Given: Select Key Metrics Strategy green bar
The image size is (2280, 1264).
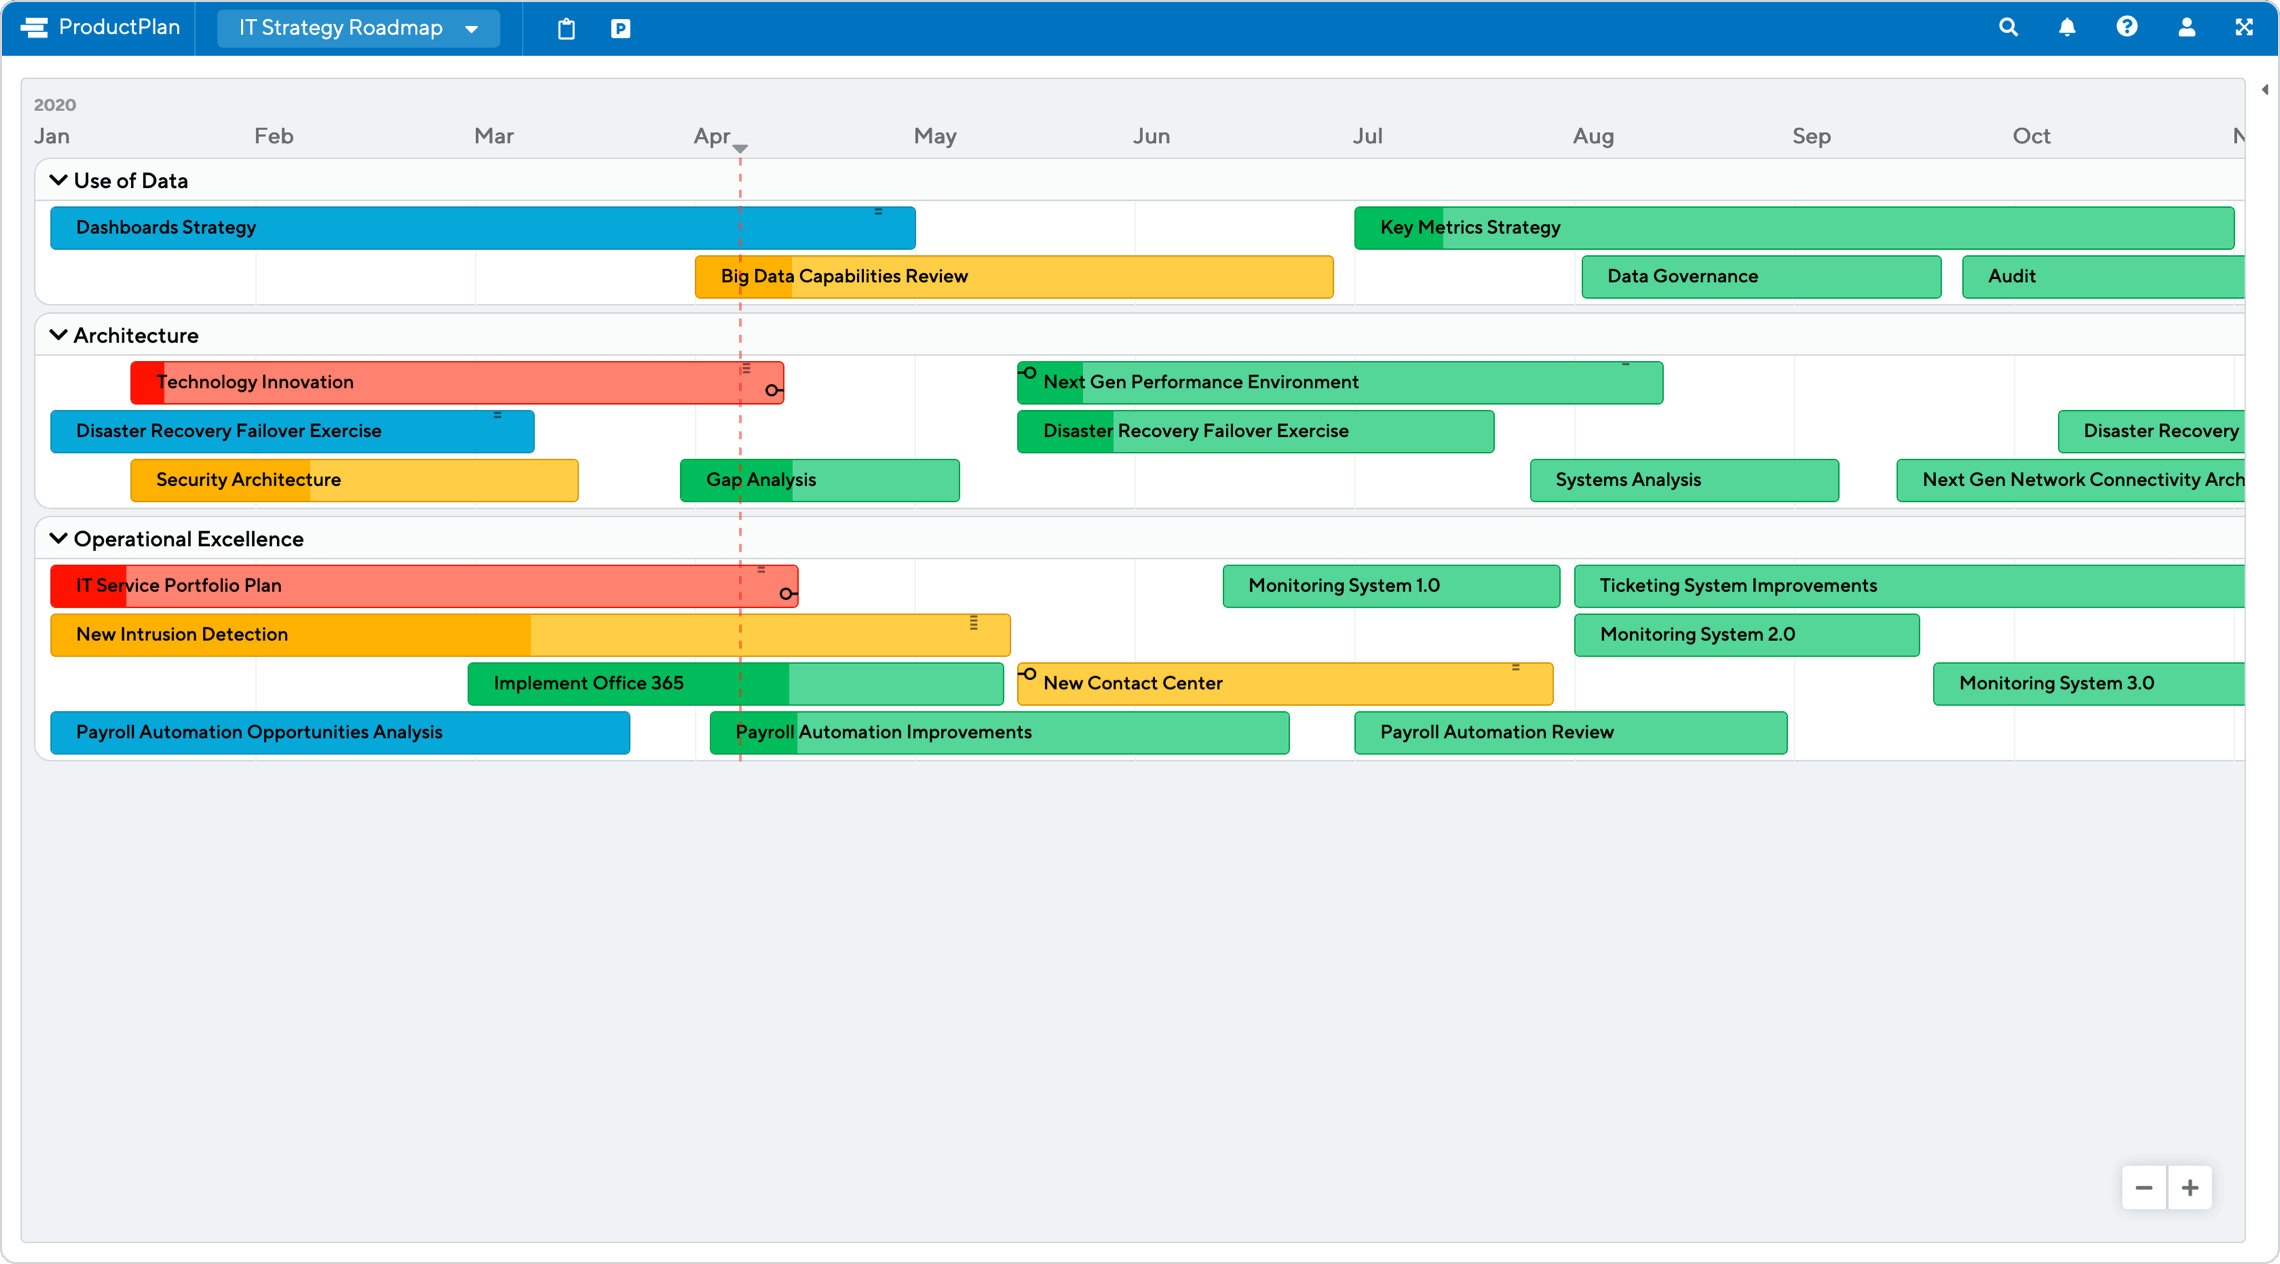Looking at the screenshot, I should pos(1791,226).
